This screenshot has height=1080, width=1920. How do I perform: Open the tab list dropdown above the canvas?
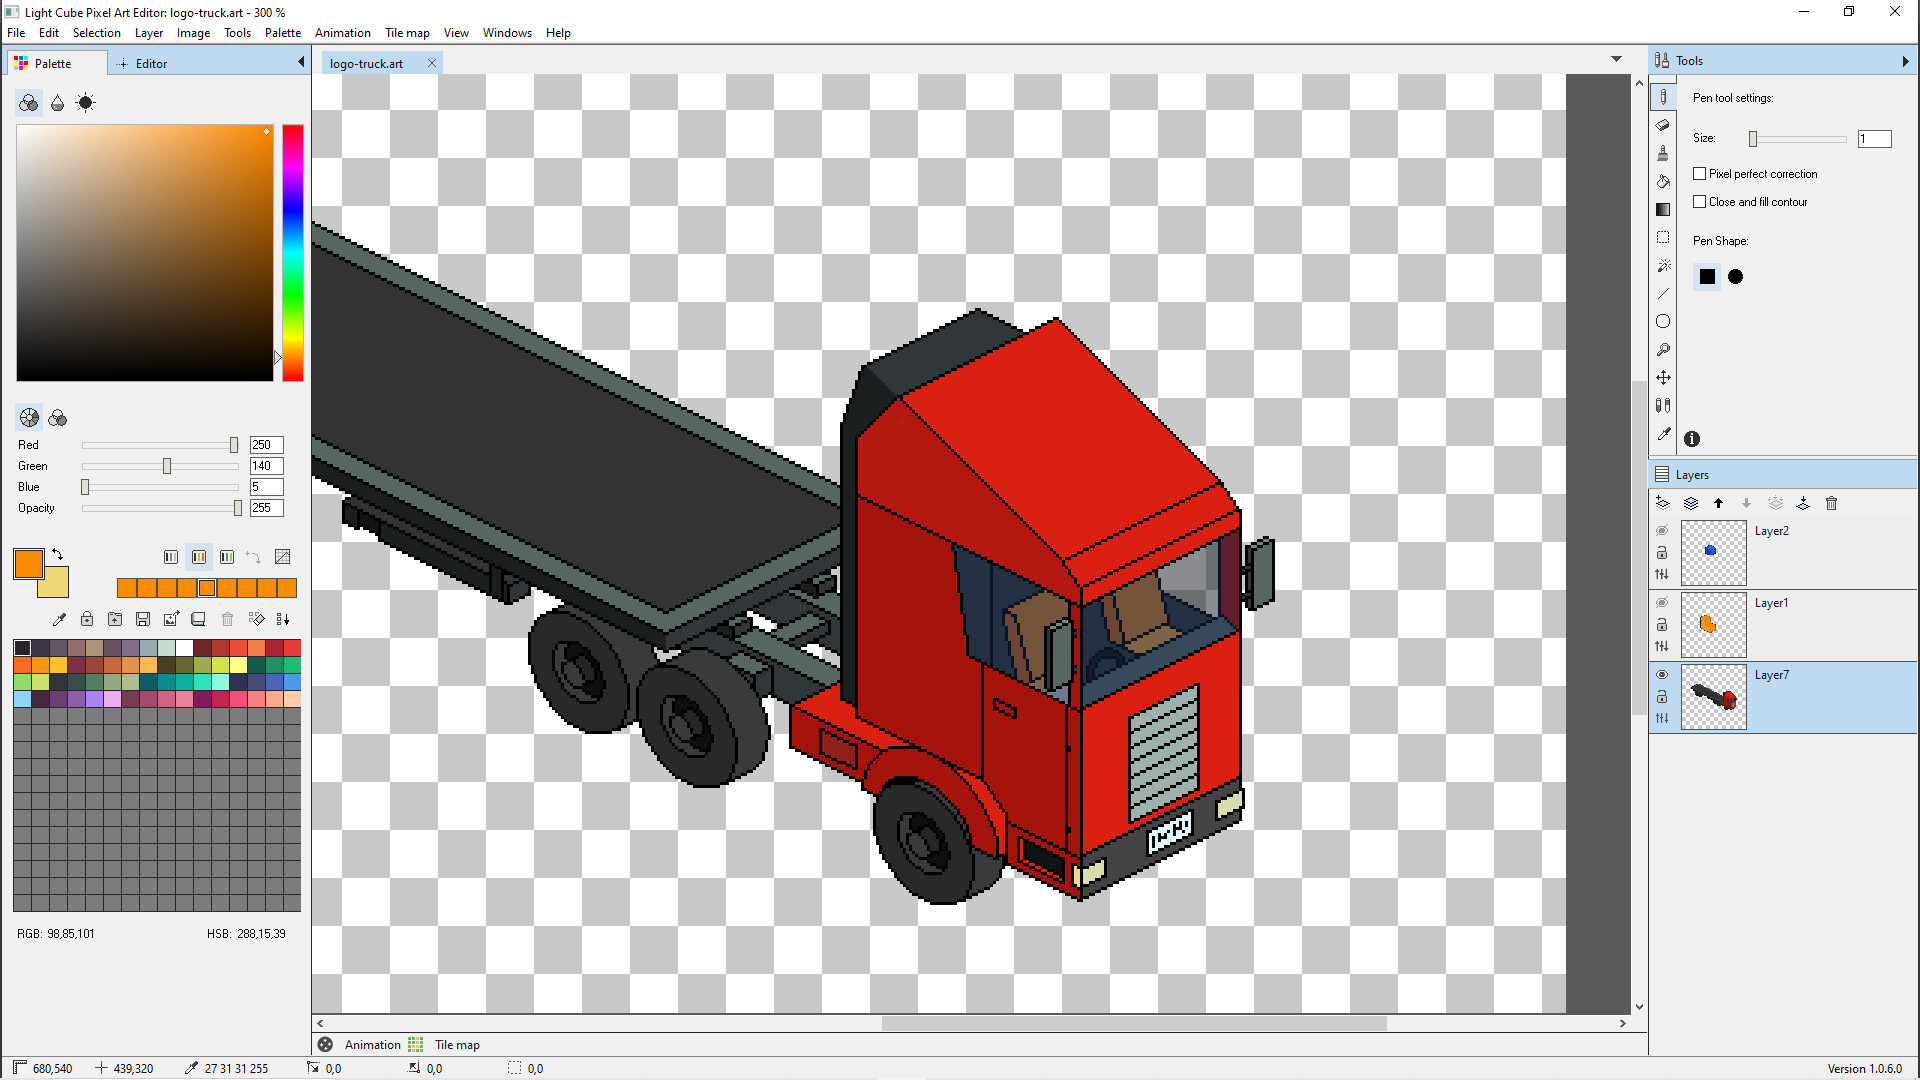pyautogui.click(x=1616, y=58)
